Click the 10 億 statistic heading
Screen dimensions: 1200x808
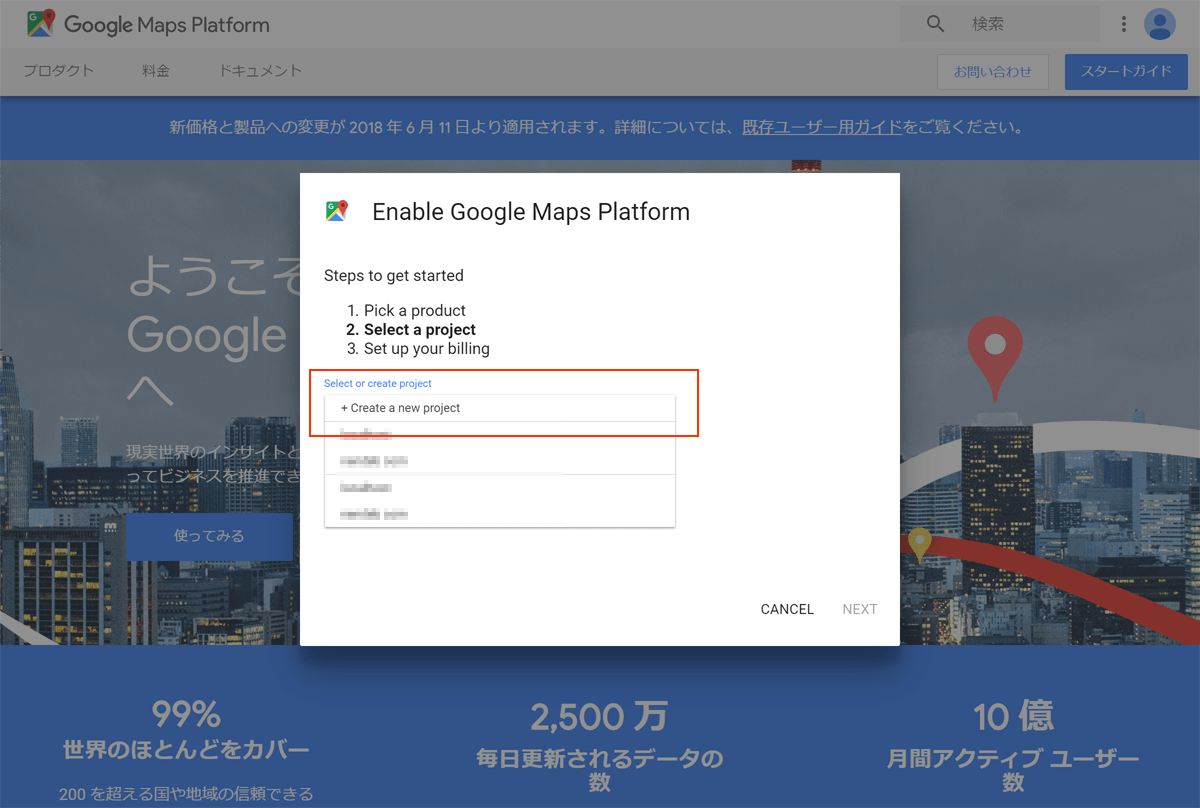[x=1013, y=716]
